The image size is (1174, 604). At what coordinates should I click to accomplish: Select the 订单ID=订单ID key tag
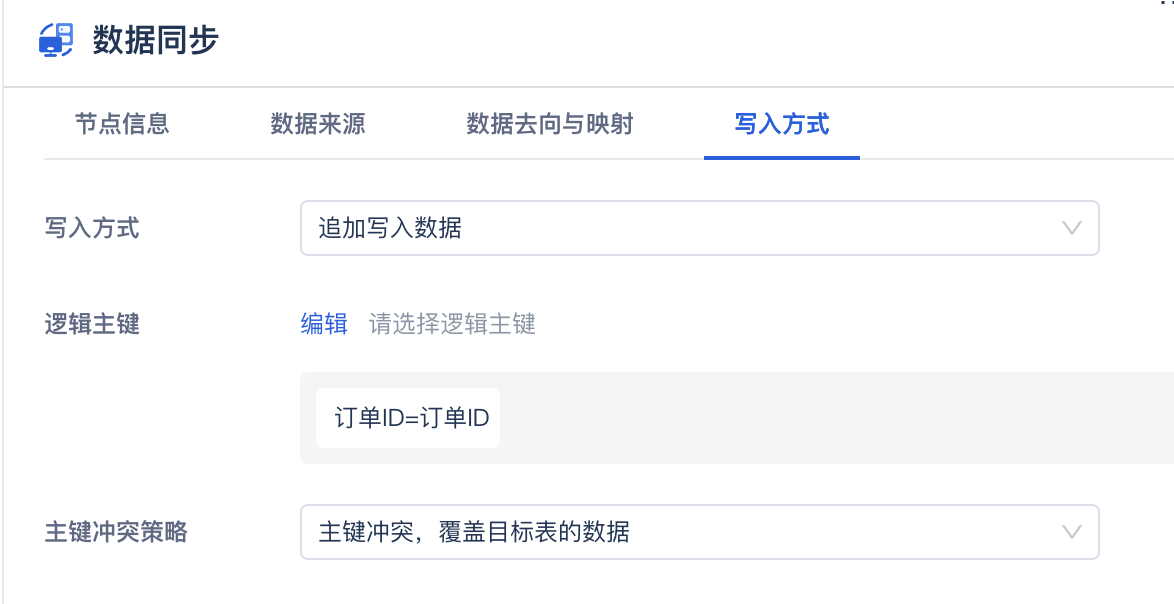(x=408, y=418)
